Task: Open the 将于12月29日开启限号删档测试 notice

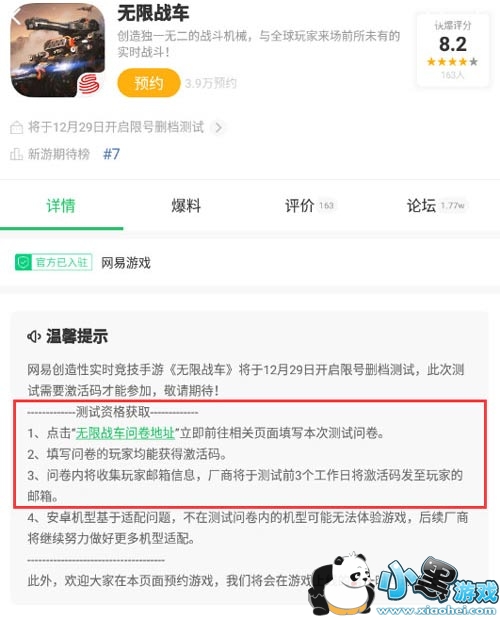Action: [116, 127]
